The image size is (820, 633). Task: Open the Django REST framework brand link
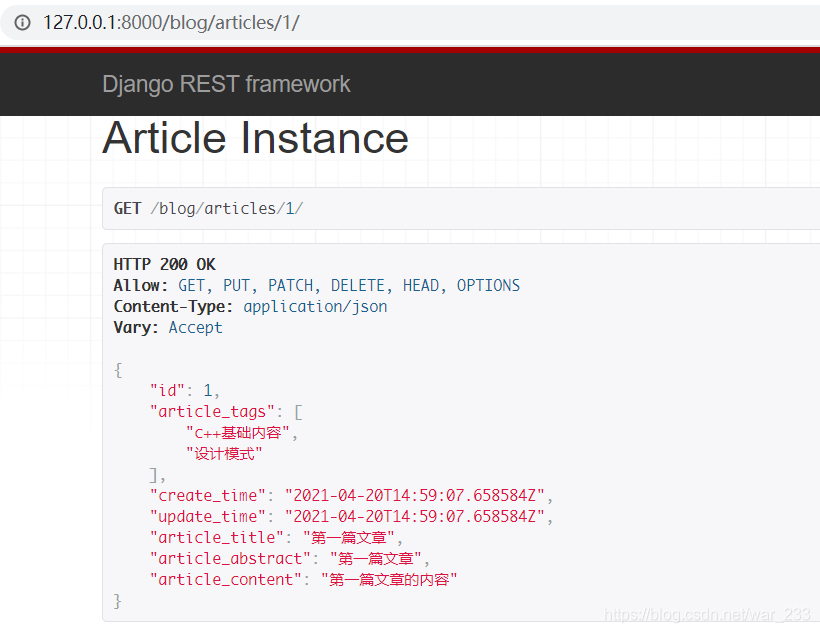click(x=226, y=84)
